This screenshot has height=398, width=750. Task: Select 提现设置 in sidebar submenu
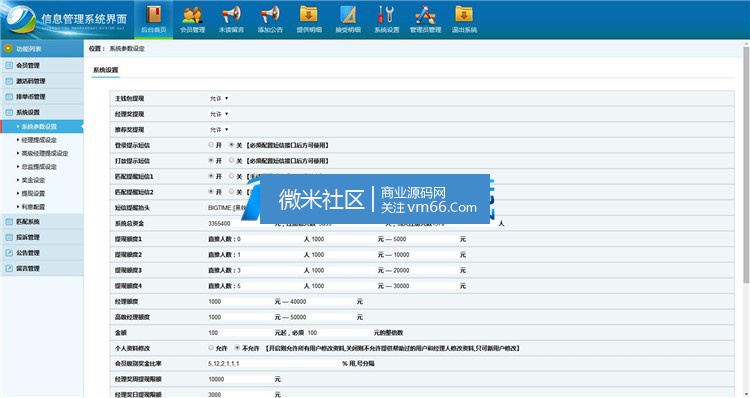click(x=33, y=193)
